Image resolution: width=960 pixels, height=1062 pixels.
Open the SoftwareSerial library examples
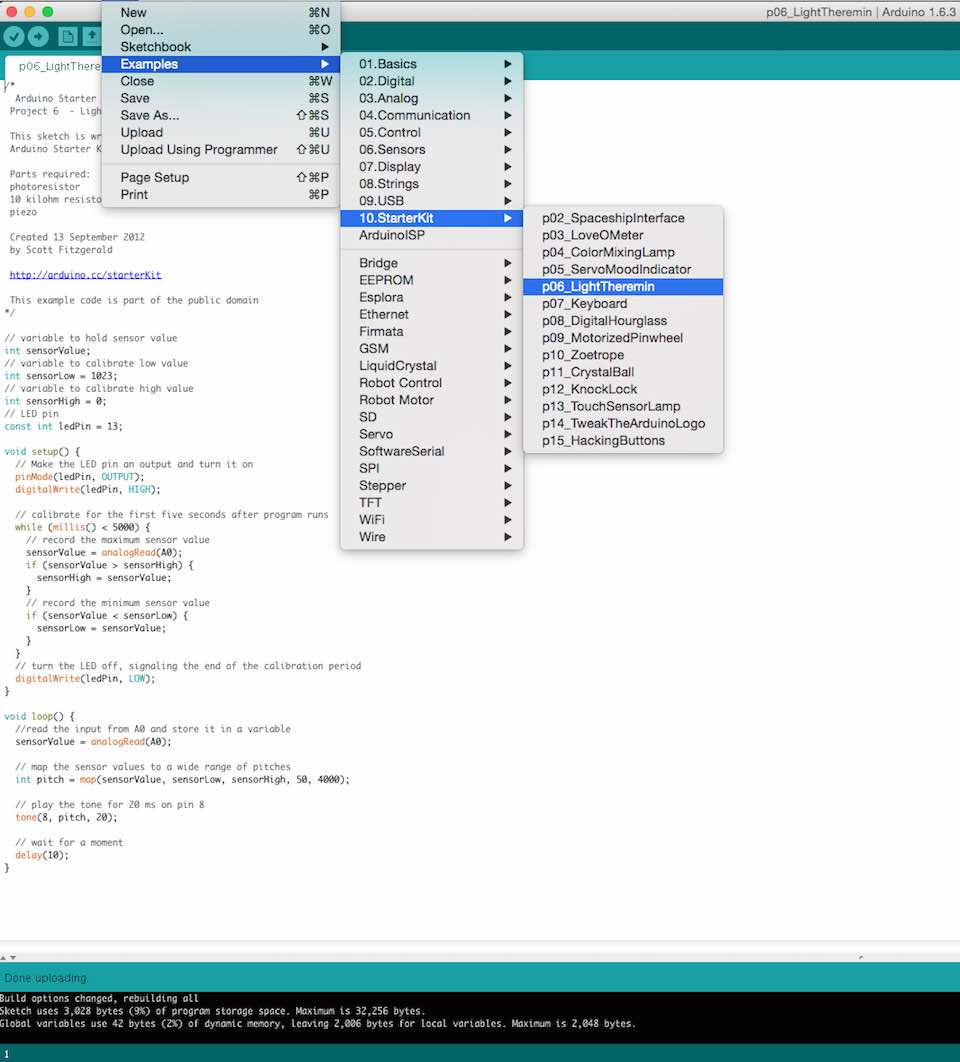pyautogui.click(x=432, y=451)
